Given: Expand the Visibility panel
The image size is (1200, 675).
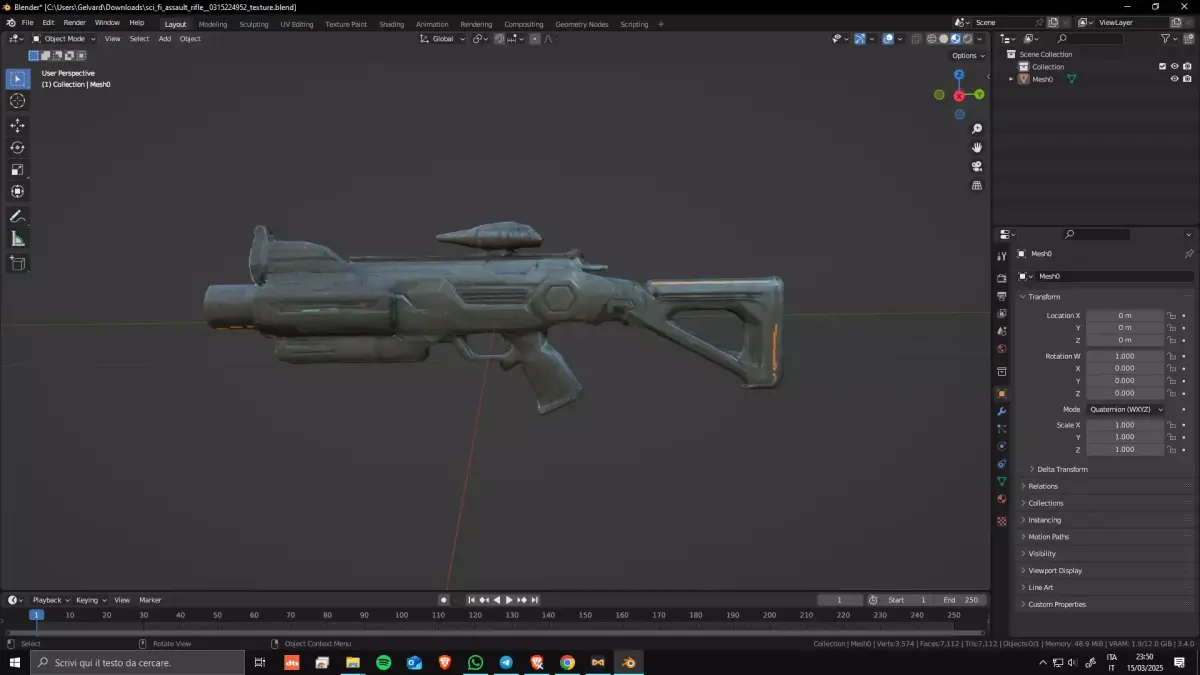Looking at the screenshot, I should click(x=1041, y=553).
